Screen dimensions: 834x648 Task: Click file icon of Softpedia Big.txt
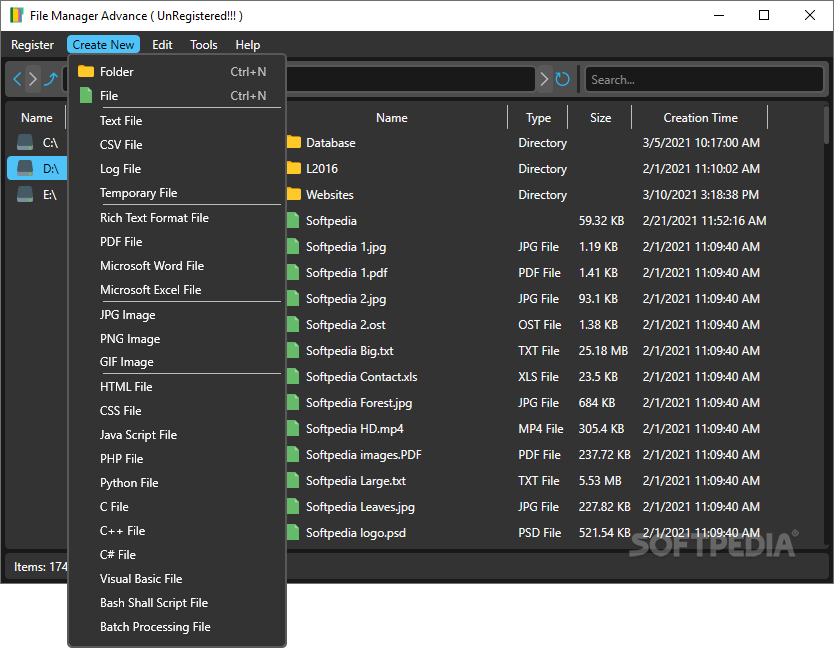tap(293, 351)
